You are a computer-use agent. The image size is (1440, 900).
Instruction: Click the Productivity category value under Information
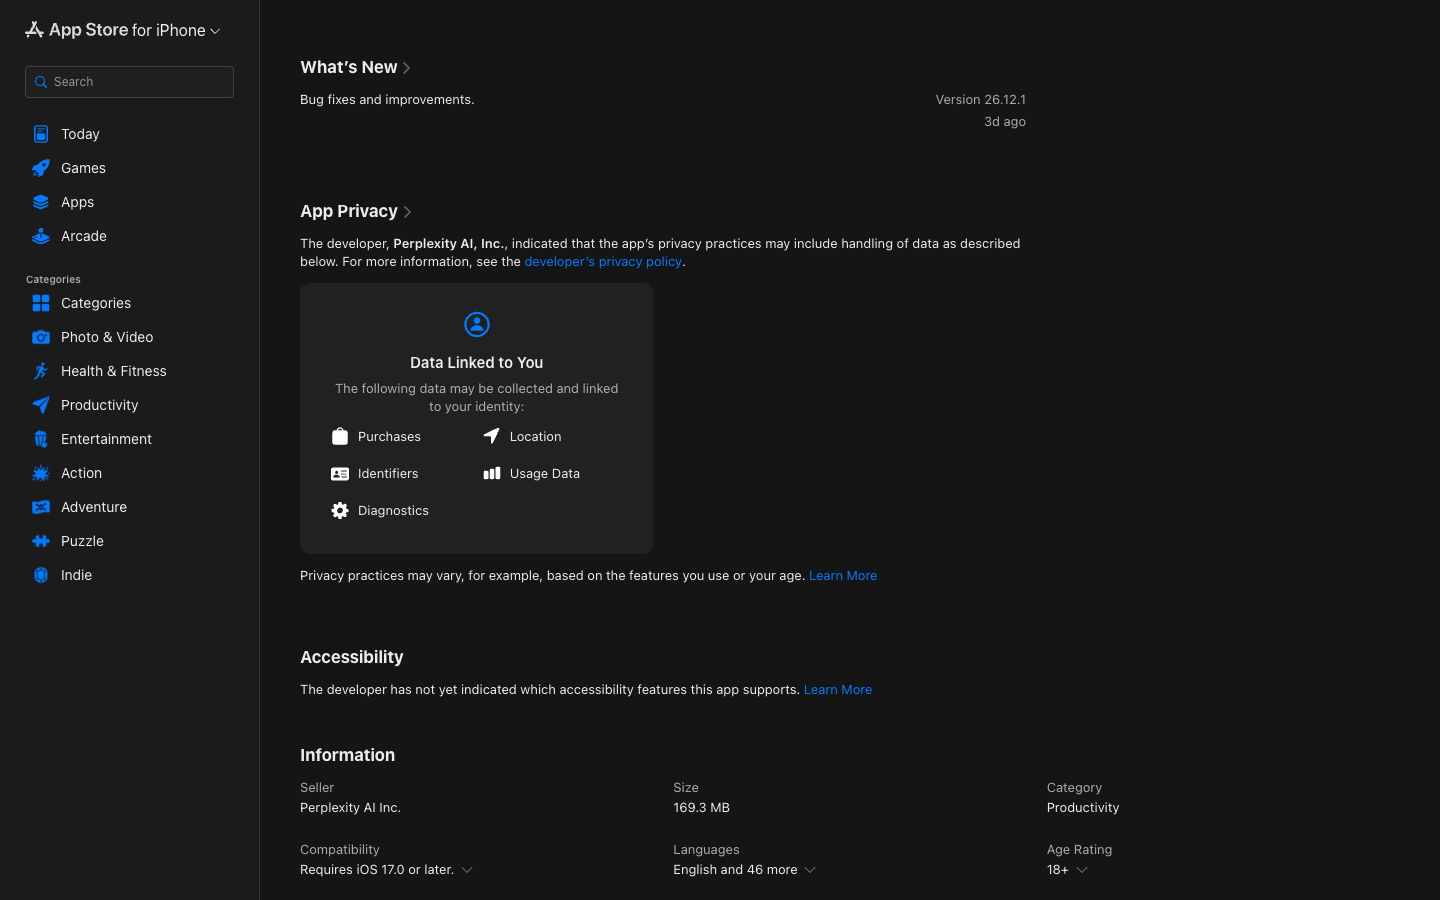1083,808
